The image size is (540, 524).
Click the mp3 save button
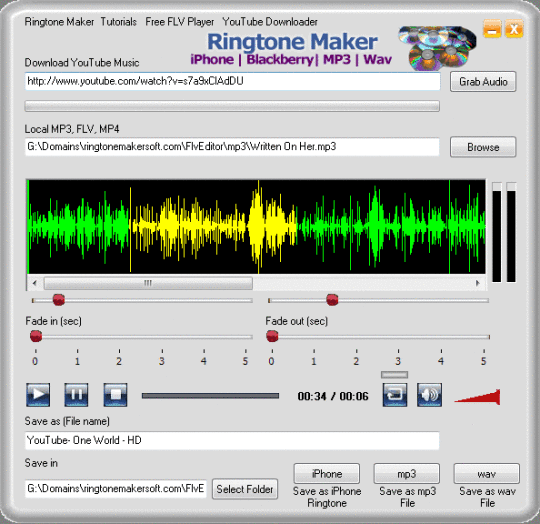pyautogui.click(x=407, y=474)
